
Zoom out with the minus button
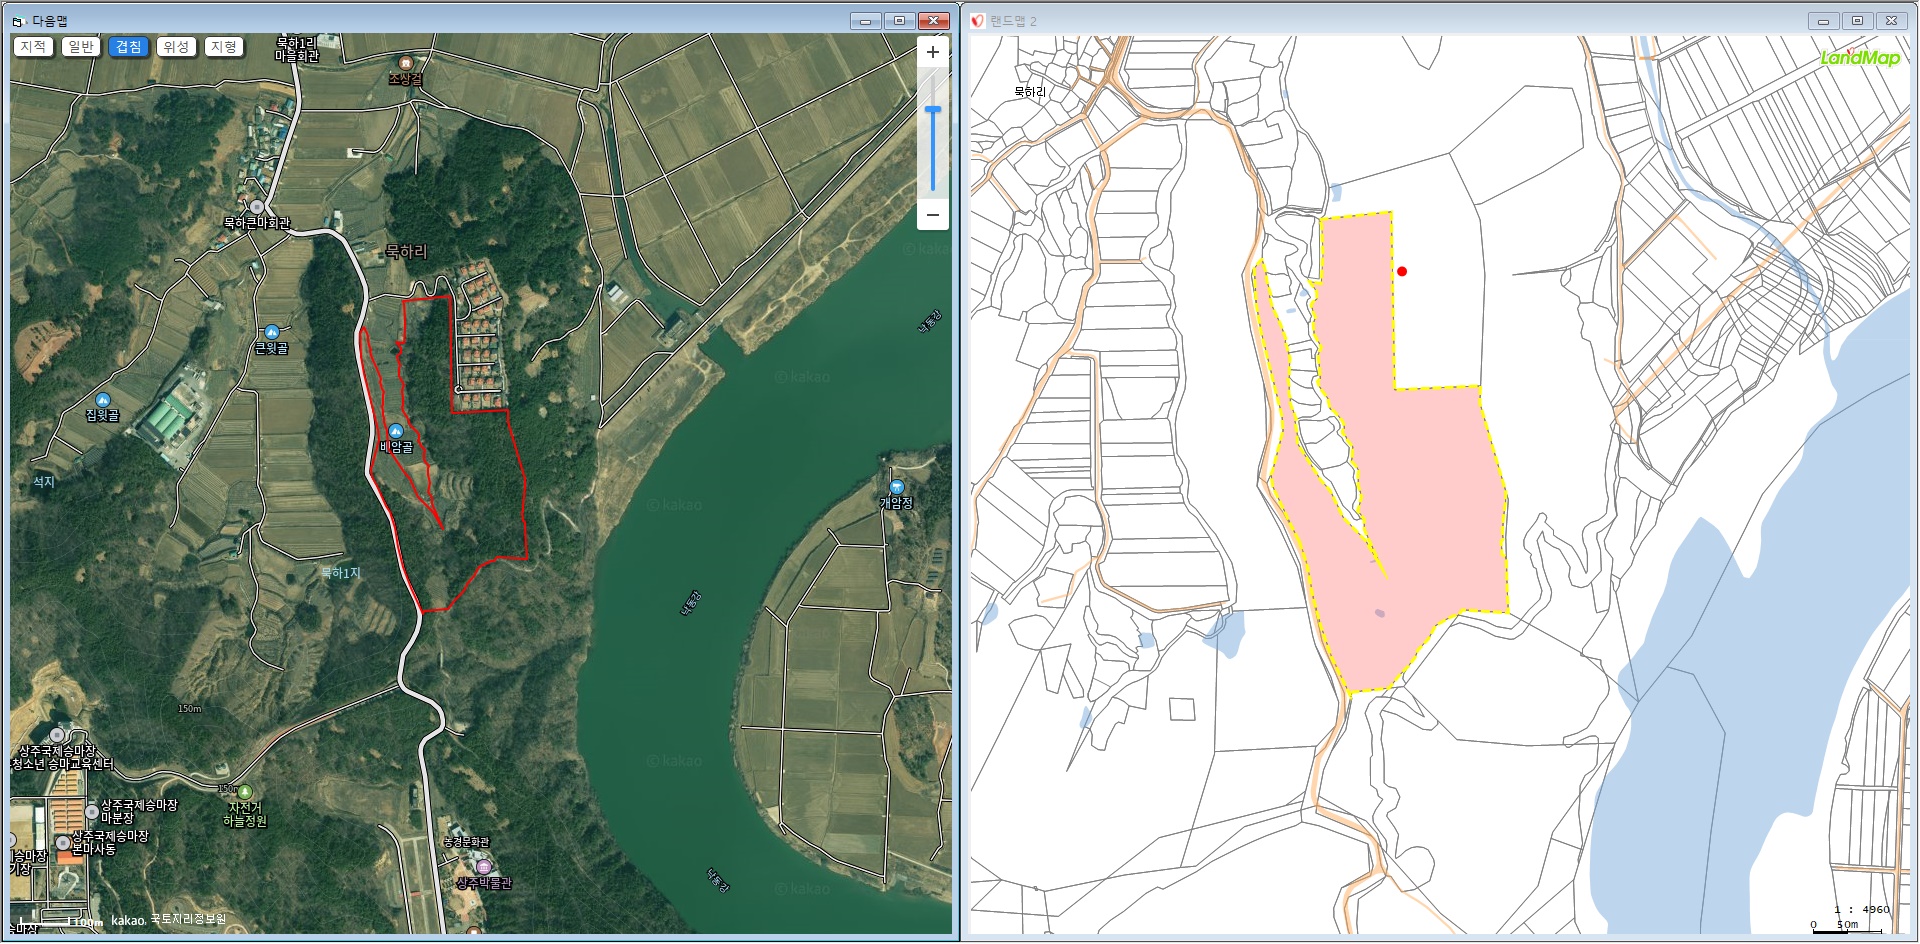[x=932, y=215]
